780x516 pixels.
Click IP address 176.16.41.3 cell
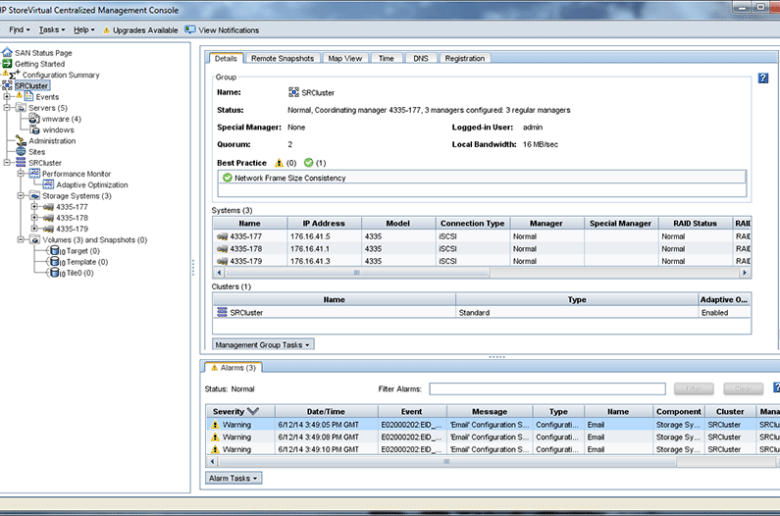point(324,261)
